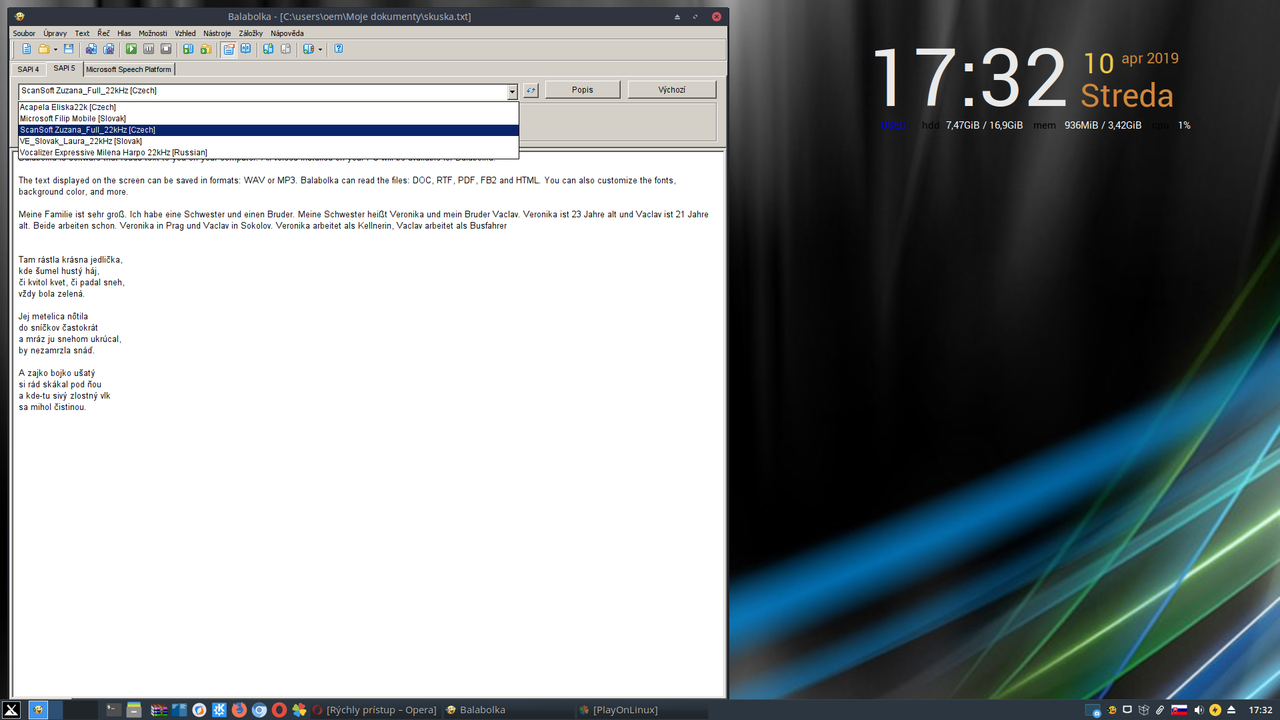The width and height of the screenshot is (1280, 720).
Task: Click text line 'Jej metelica nôtila'
Action: (x=53, y=316)
